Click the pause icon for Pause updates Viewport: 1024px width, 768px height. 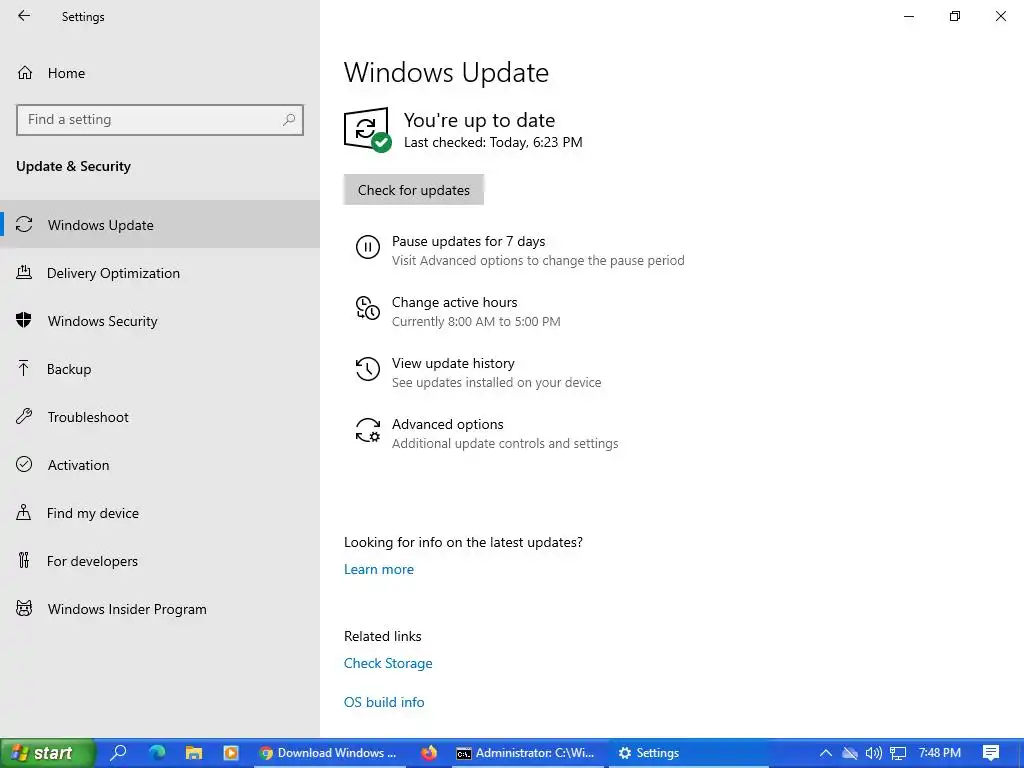pos(368,248)
